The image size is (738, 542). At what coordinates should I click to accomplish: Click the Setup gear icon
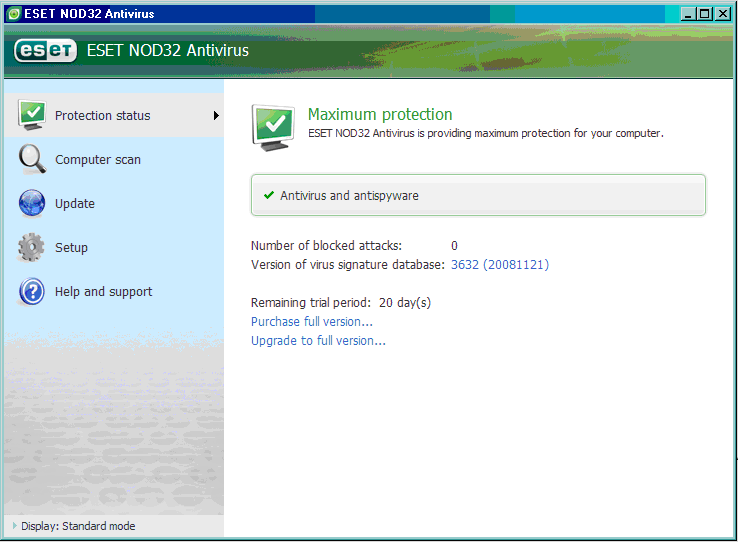click(31, 247)
